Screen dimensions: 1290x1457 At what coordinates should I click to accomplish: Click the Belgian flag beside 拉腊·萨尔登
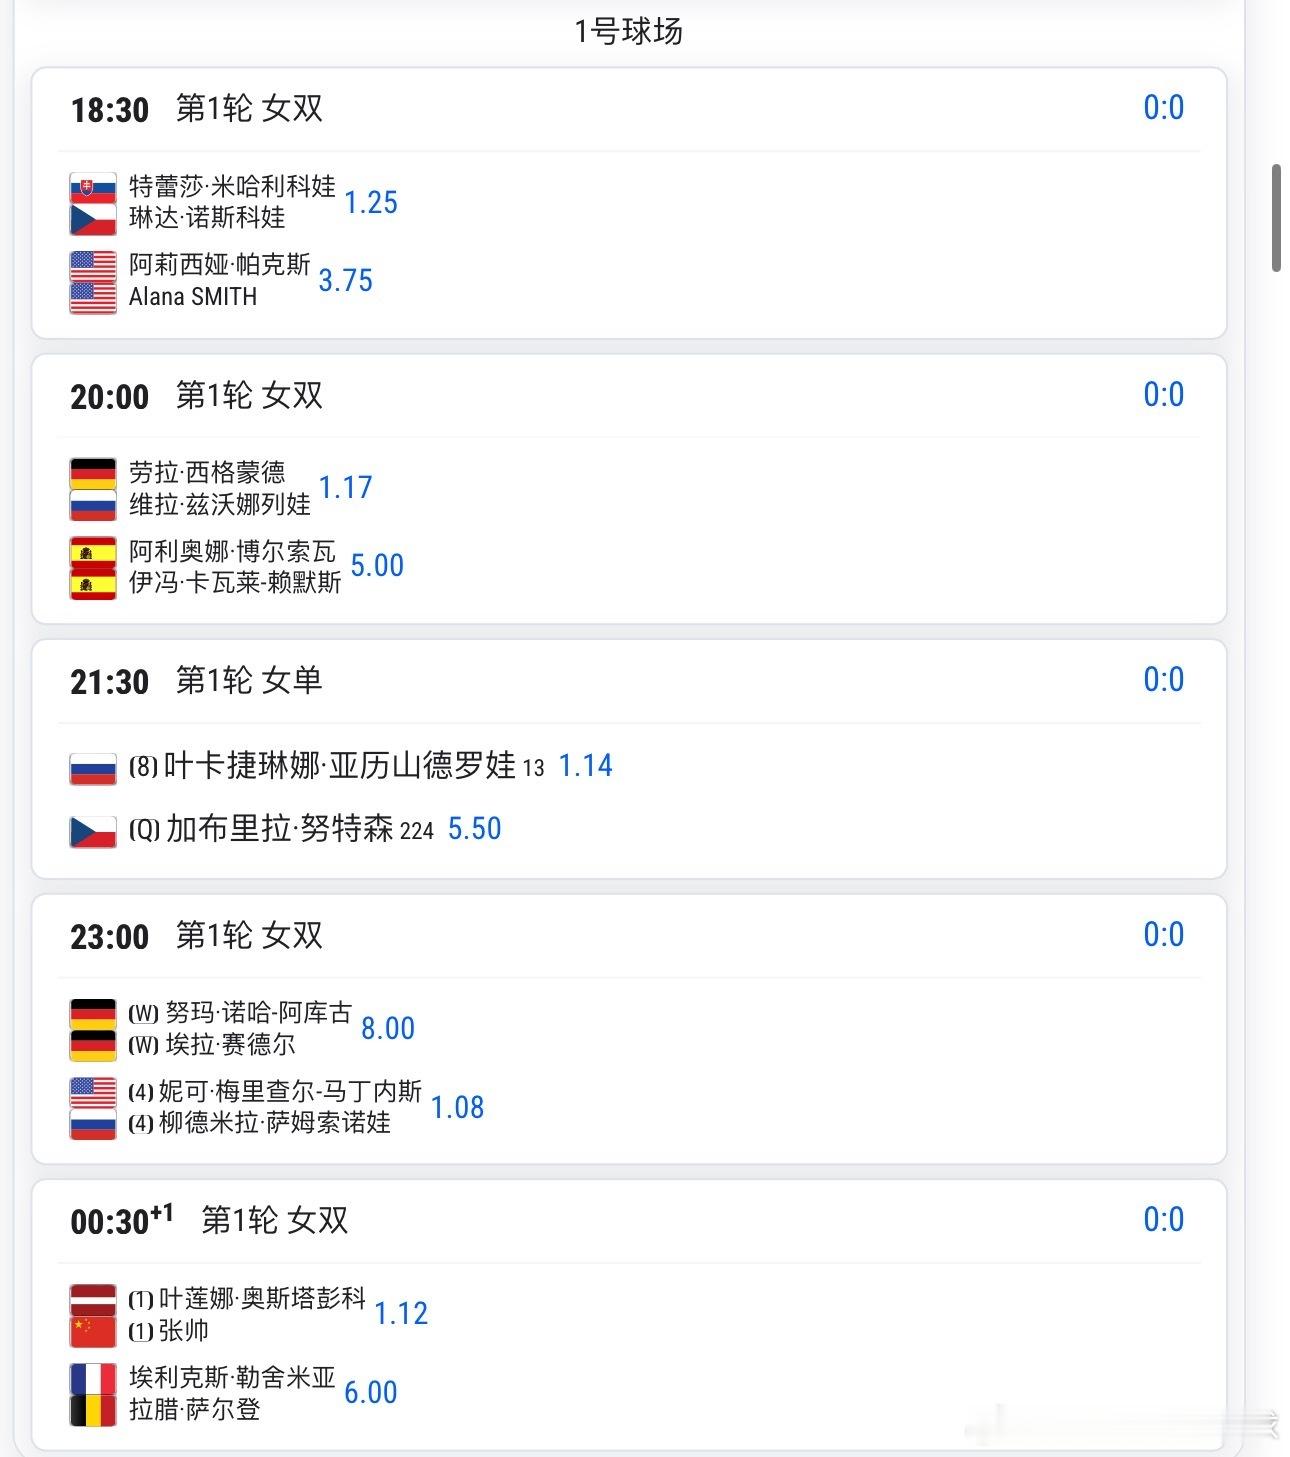[x=92, y=1410]
